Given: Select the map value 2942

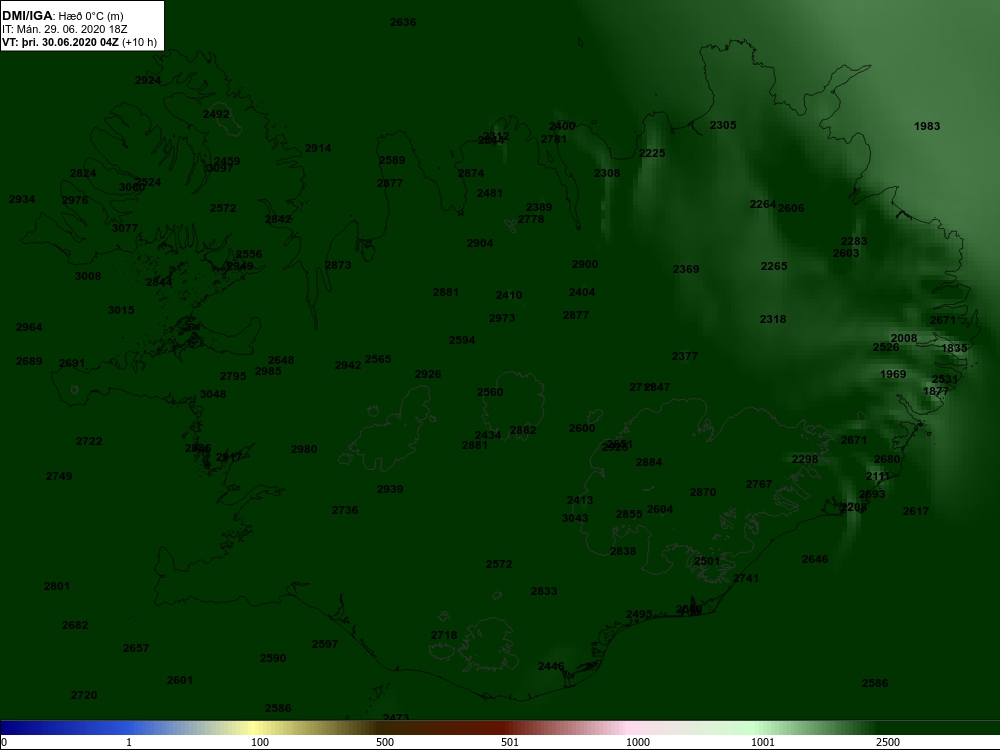Looking at the screenshot, I should click(348, 365).
